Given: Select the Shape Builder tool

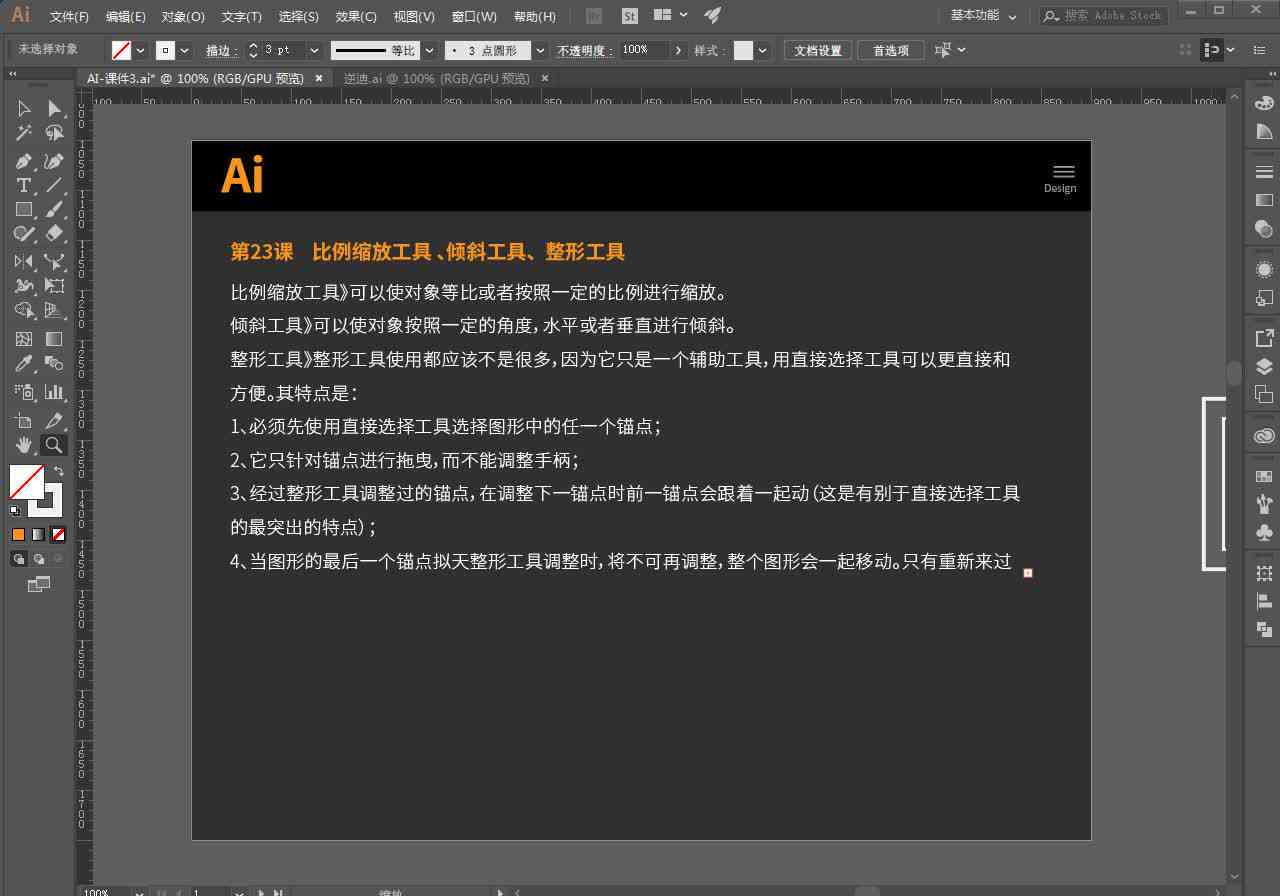Looking at the screenshot, I should (24, 311).
